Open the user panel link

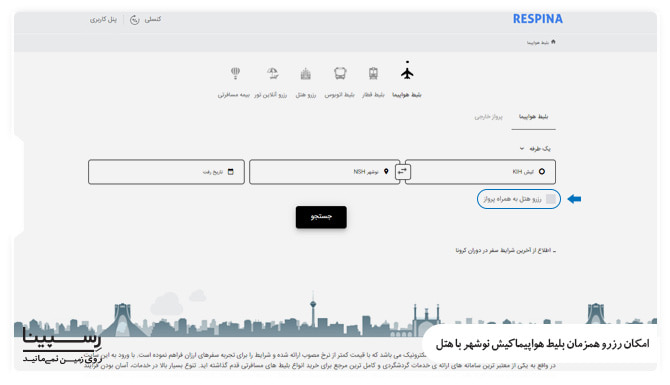pos(103,20)
